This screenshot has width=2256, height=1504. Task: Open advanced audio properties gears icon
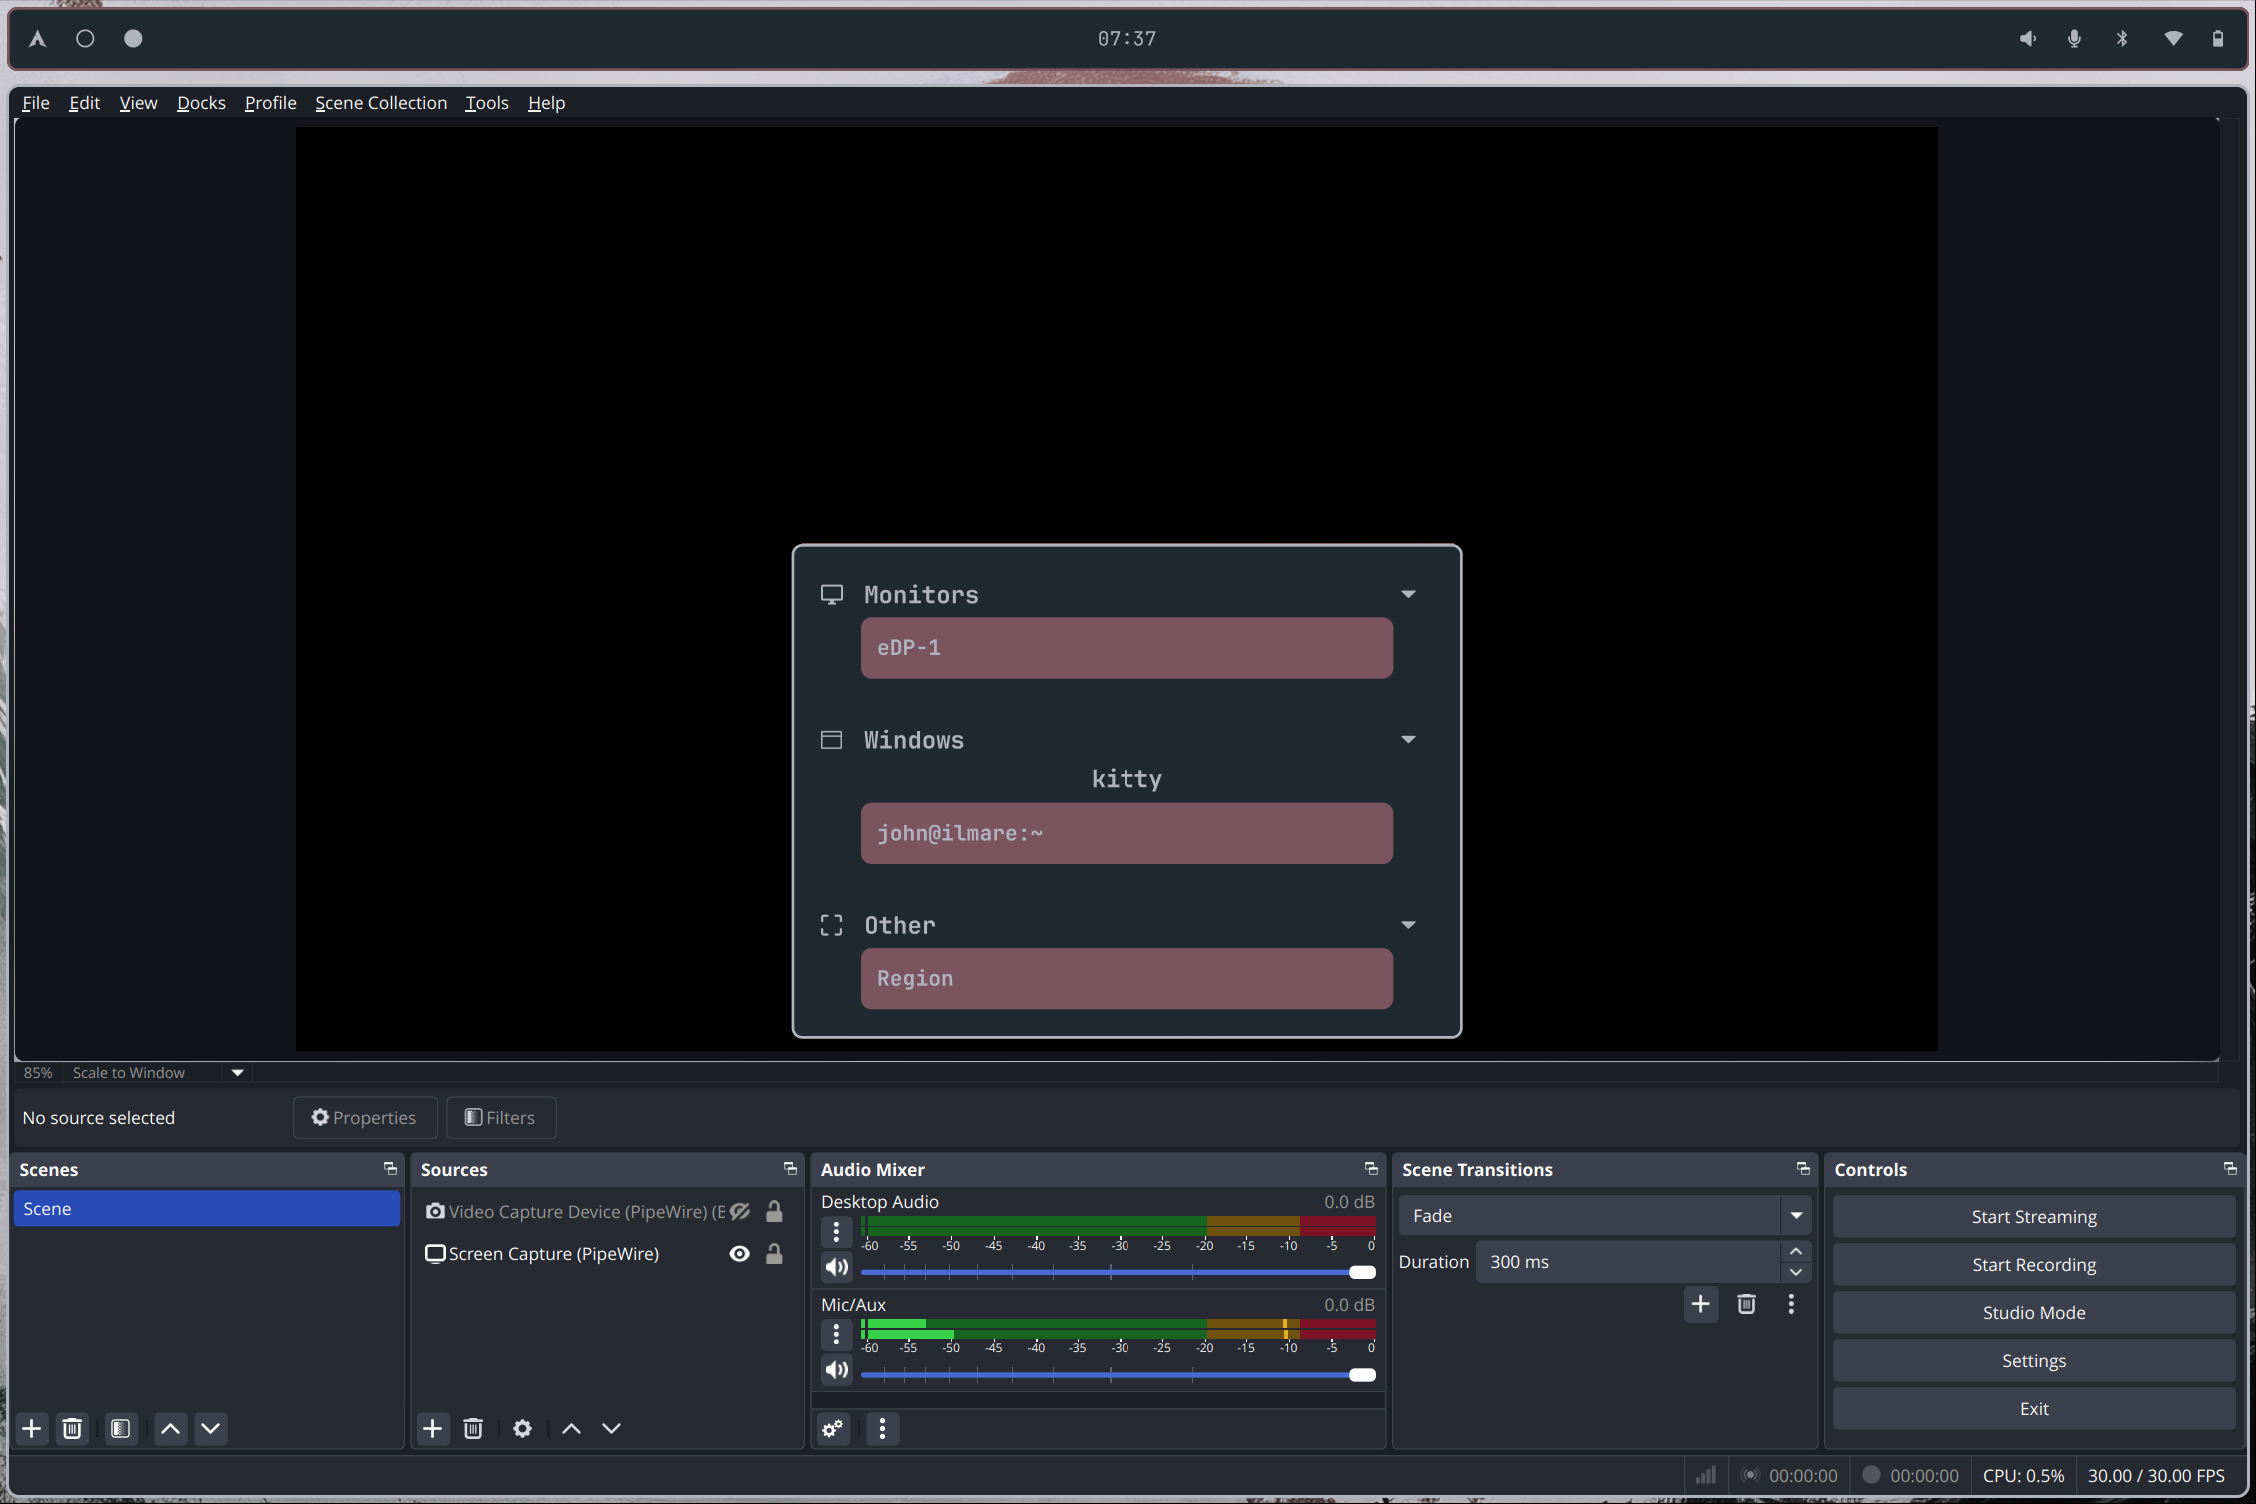(834, 1428)
